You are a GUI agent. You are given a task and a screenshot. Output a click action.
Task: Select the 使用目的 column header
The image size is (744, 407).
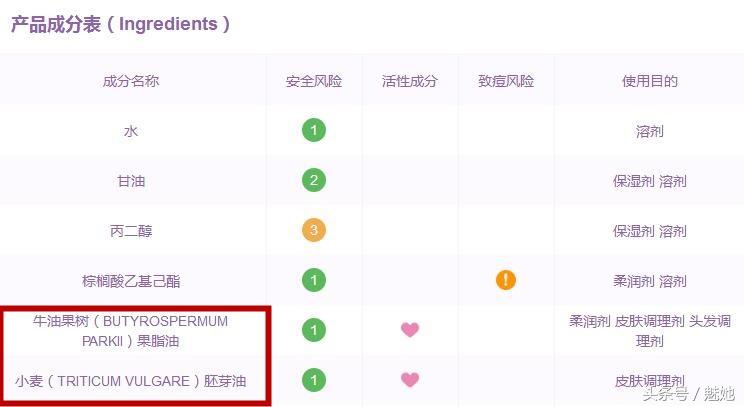coord(650,81)
